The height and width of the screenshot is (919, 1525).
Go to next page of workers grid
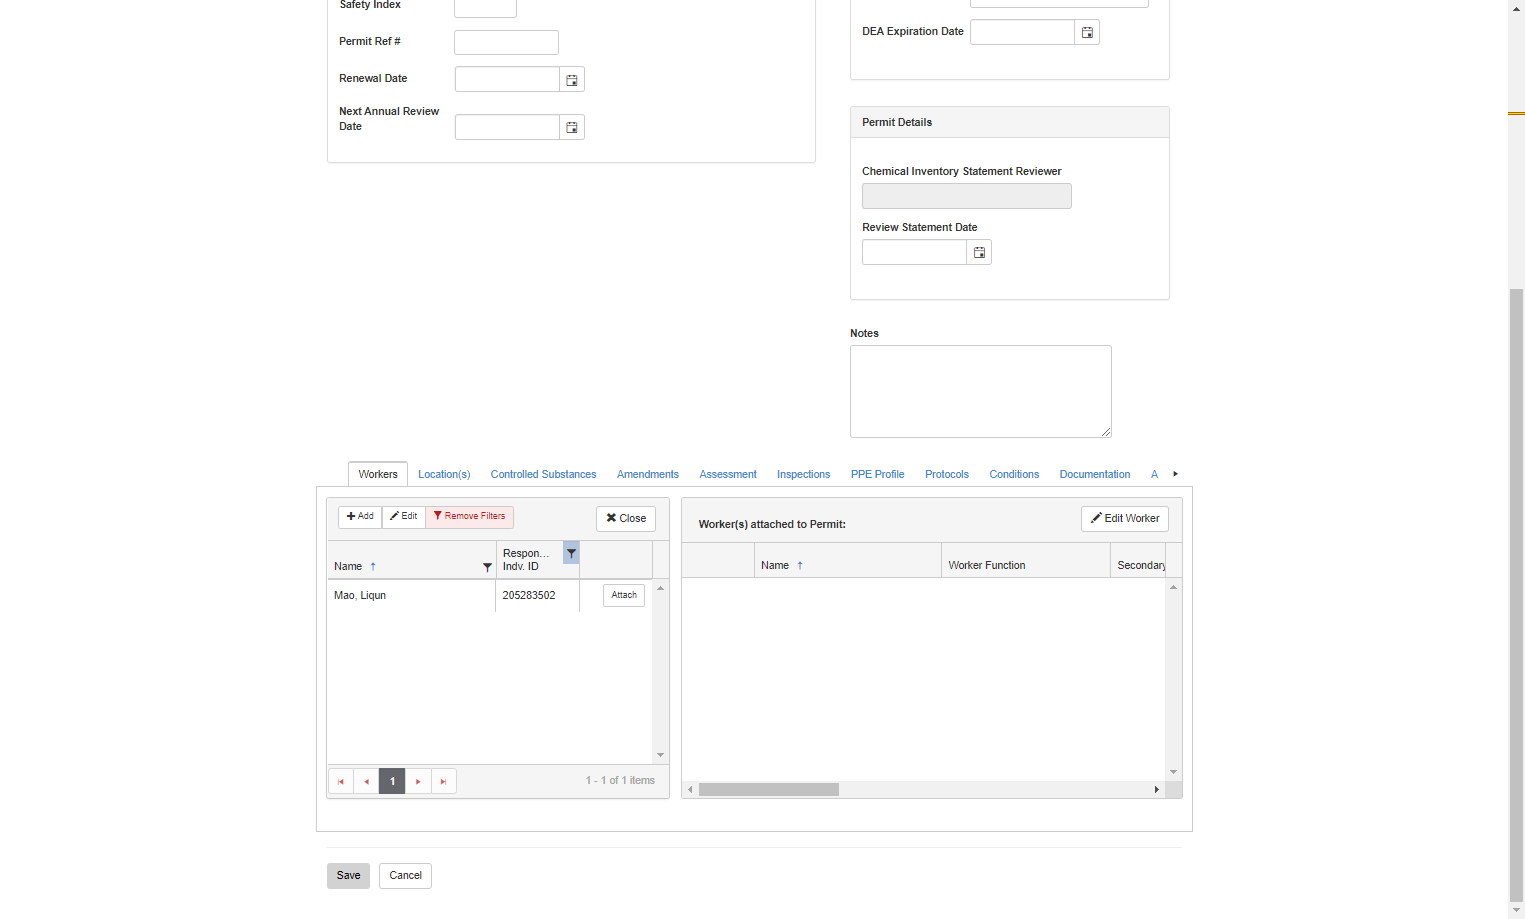418,781
